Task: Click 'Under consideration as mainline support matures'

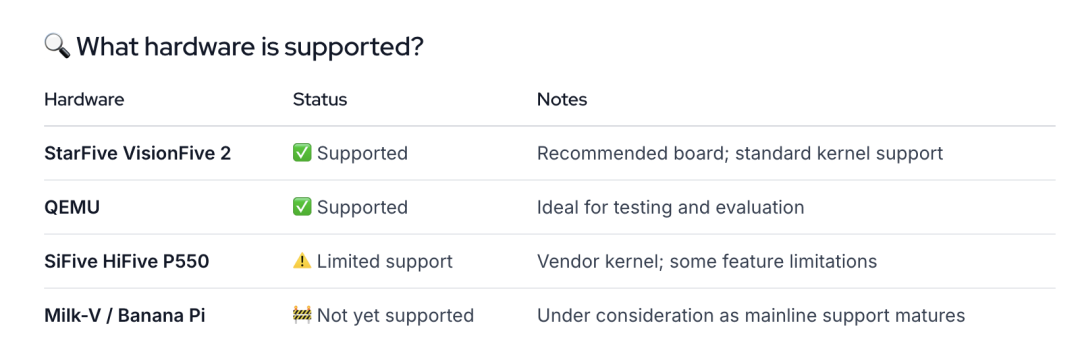Action: click(751, 316)
